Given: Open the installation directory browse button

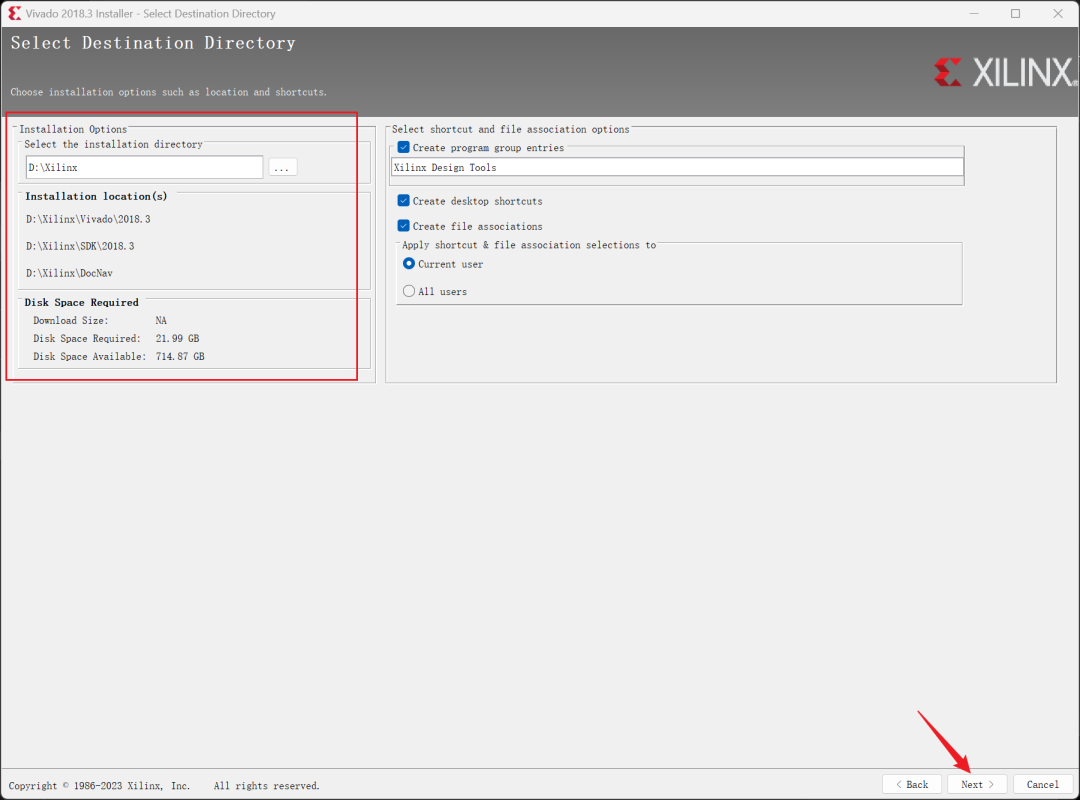Looking at the screenshot, I should 282,167.
